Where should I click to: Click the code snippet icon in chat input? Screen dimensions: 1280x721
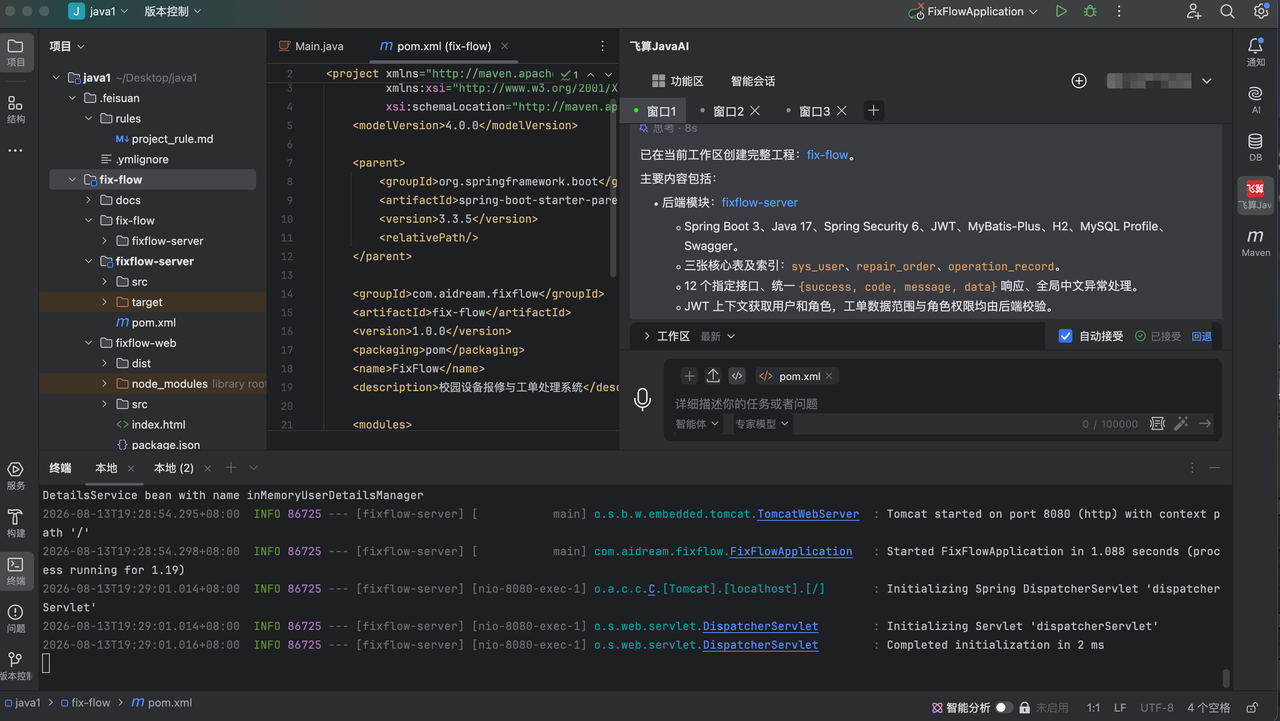click(737, 376)
